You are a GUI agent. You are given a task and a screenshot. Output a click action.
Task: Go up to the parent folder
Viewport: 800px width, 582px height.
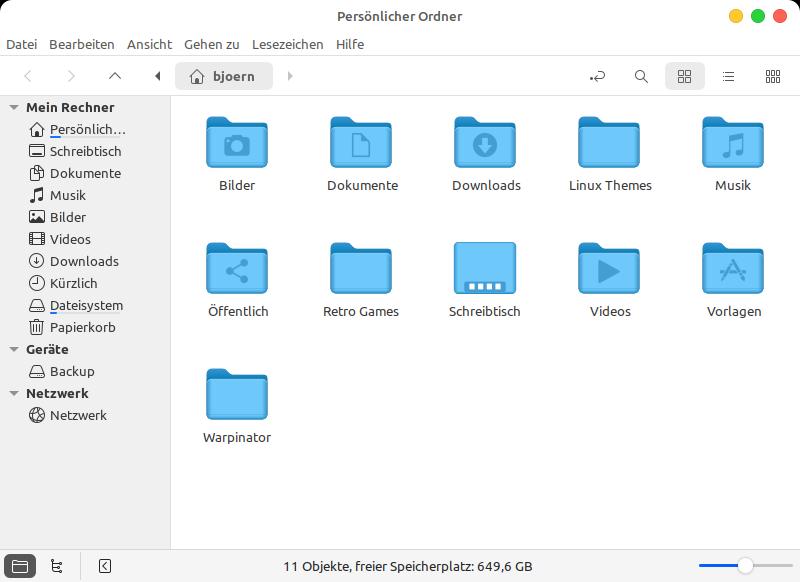pos(115,77)
